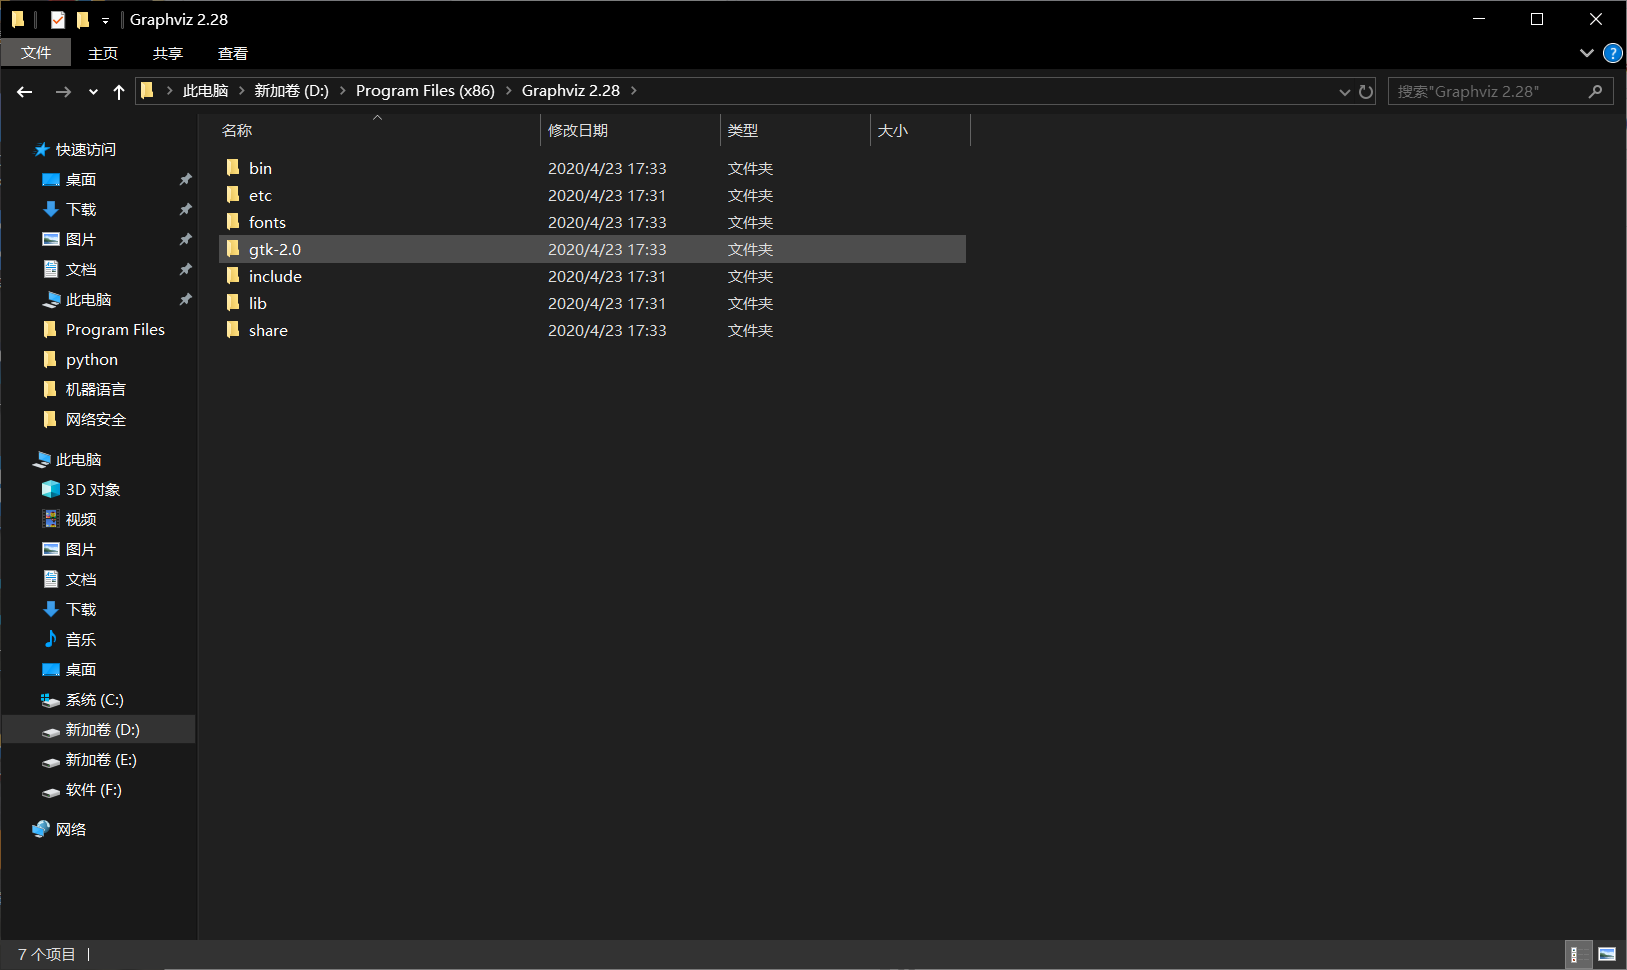
Task: Select 此电脑 in the address breadcrumb
Action: click(x=205, y=91)
